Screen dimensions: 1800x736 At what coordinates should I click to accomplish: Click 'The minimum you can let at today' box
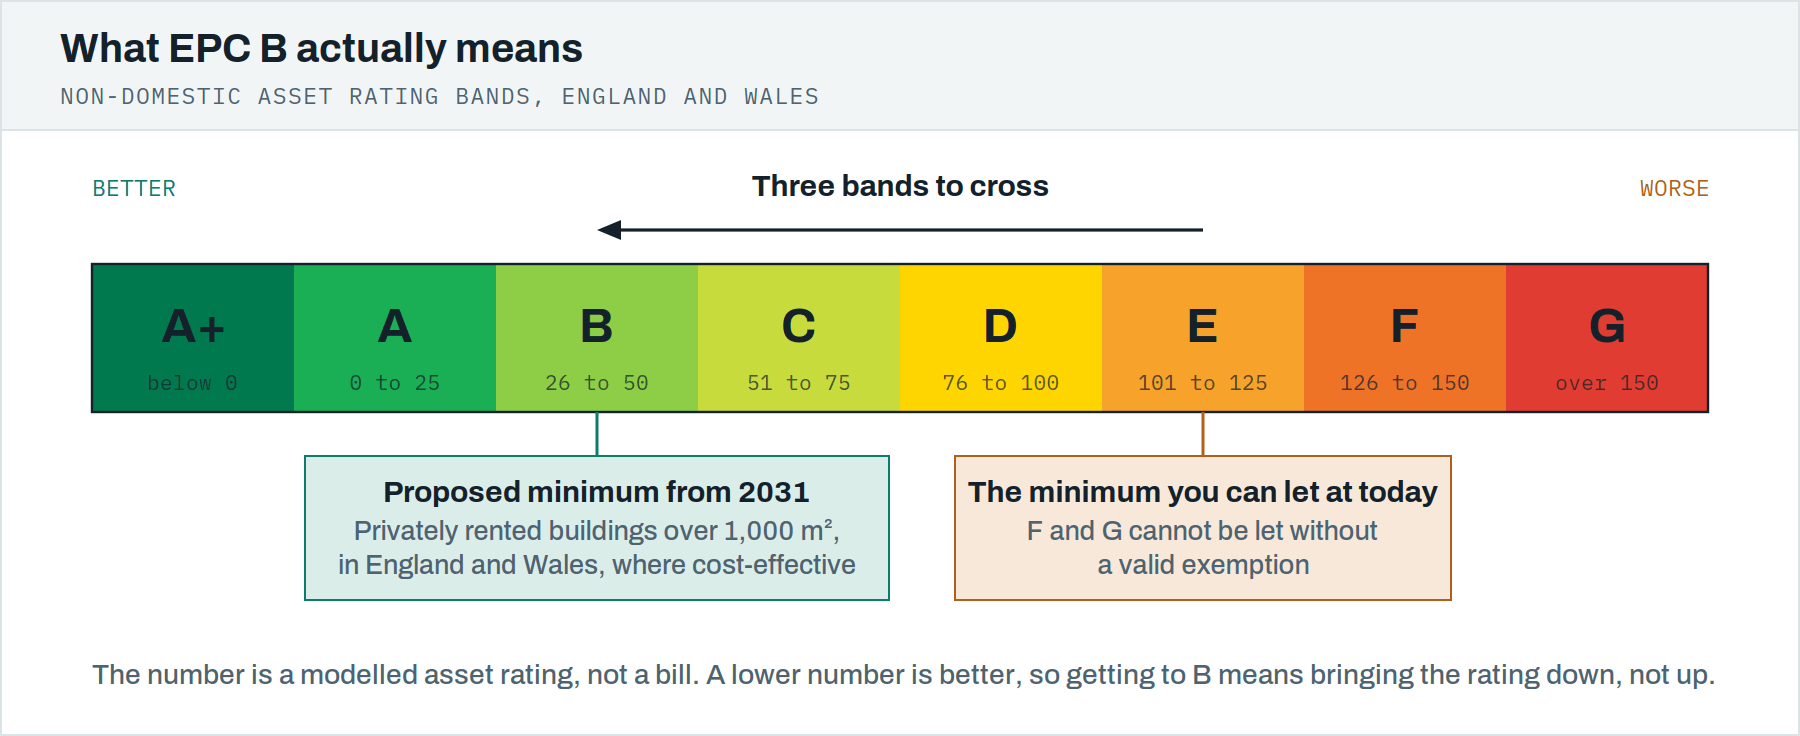pos(1203,528)
